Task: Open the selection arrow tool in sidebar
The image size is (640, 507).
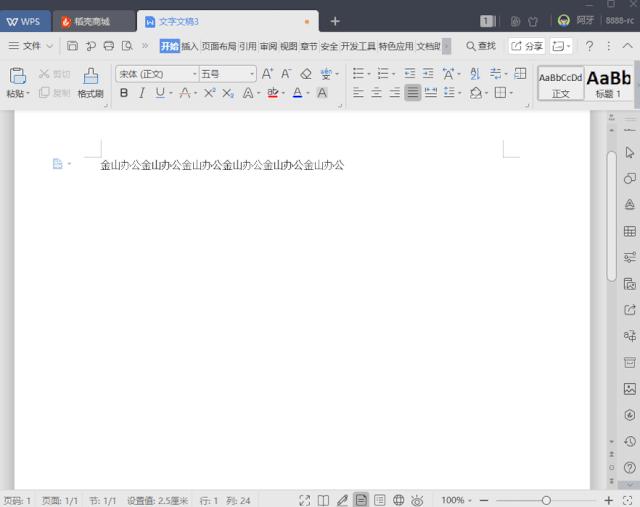Action: (629, 152)
